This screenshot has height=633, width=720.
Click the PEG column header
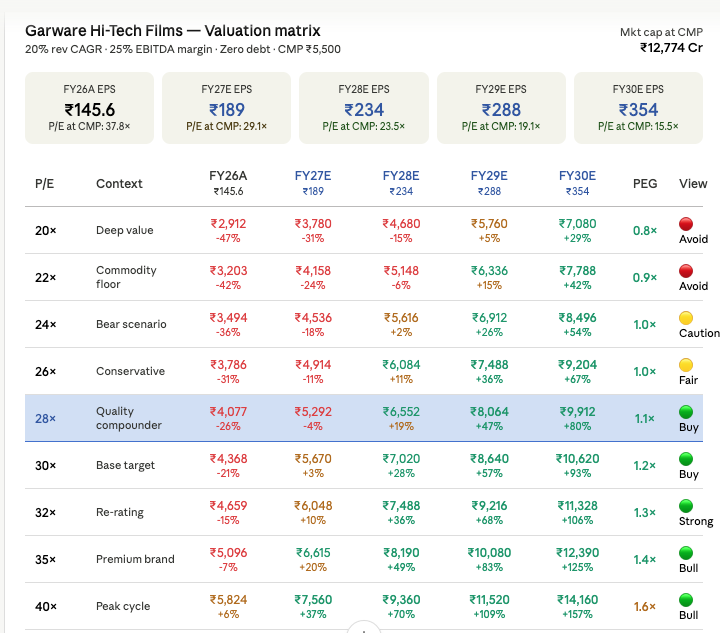pos(645,184)
